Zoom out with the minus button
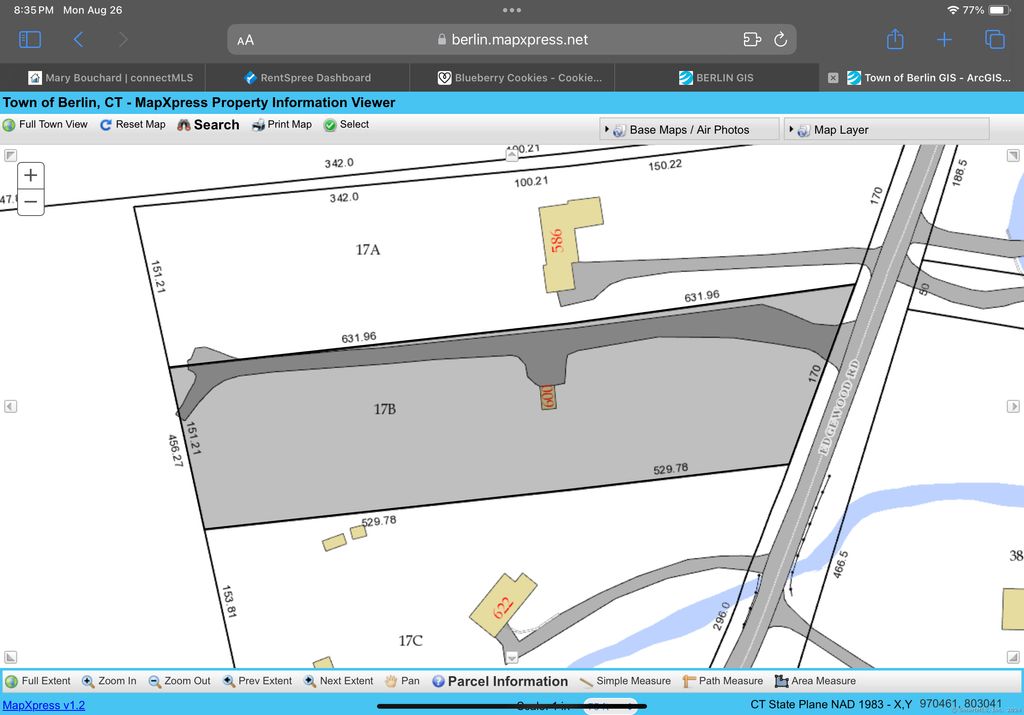Screen dimensions: 1024x715 (31, 201)
